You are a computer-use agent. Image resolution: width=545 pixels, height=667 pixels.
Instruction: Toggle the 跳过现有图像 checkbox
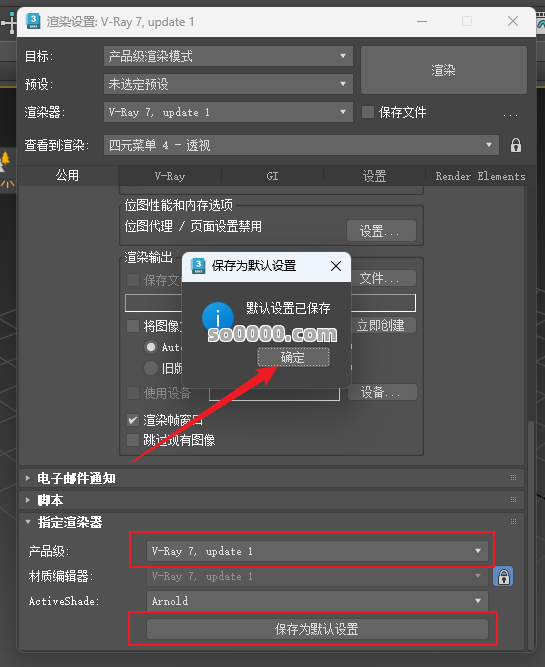coord(133,440)
